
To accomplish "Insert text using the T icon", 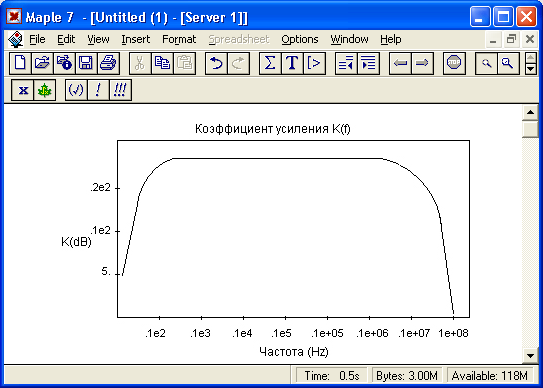I will (x=292, y=63).
